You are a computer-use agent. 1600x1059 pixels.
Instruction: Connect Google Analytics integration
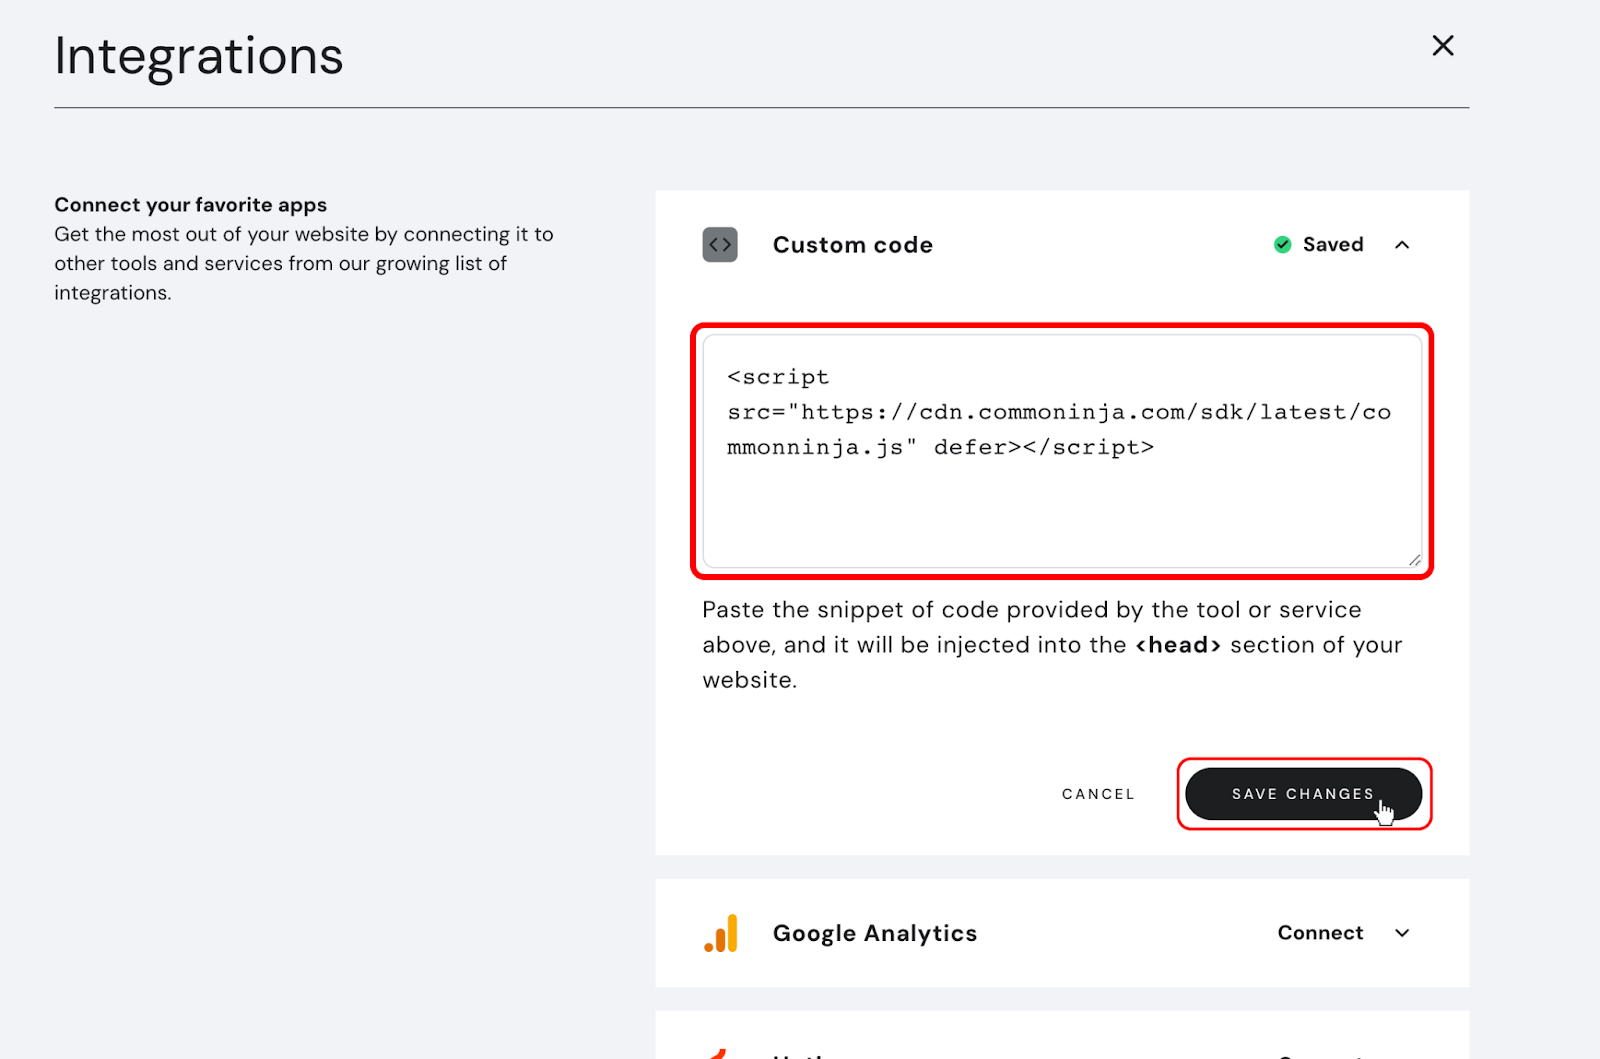coord(1320,933)
